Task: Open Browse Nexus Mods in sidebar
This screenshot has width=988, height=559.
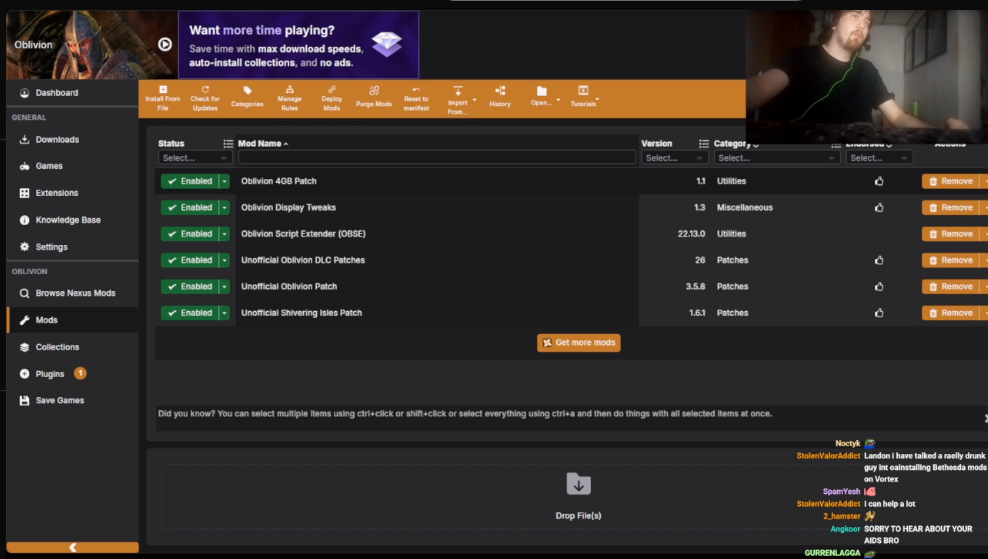Action: pos(72,293)
